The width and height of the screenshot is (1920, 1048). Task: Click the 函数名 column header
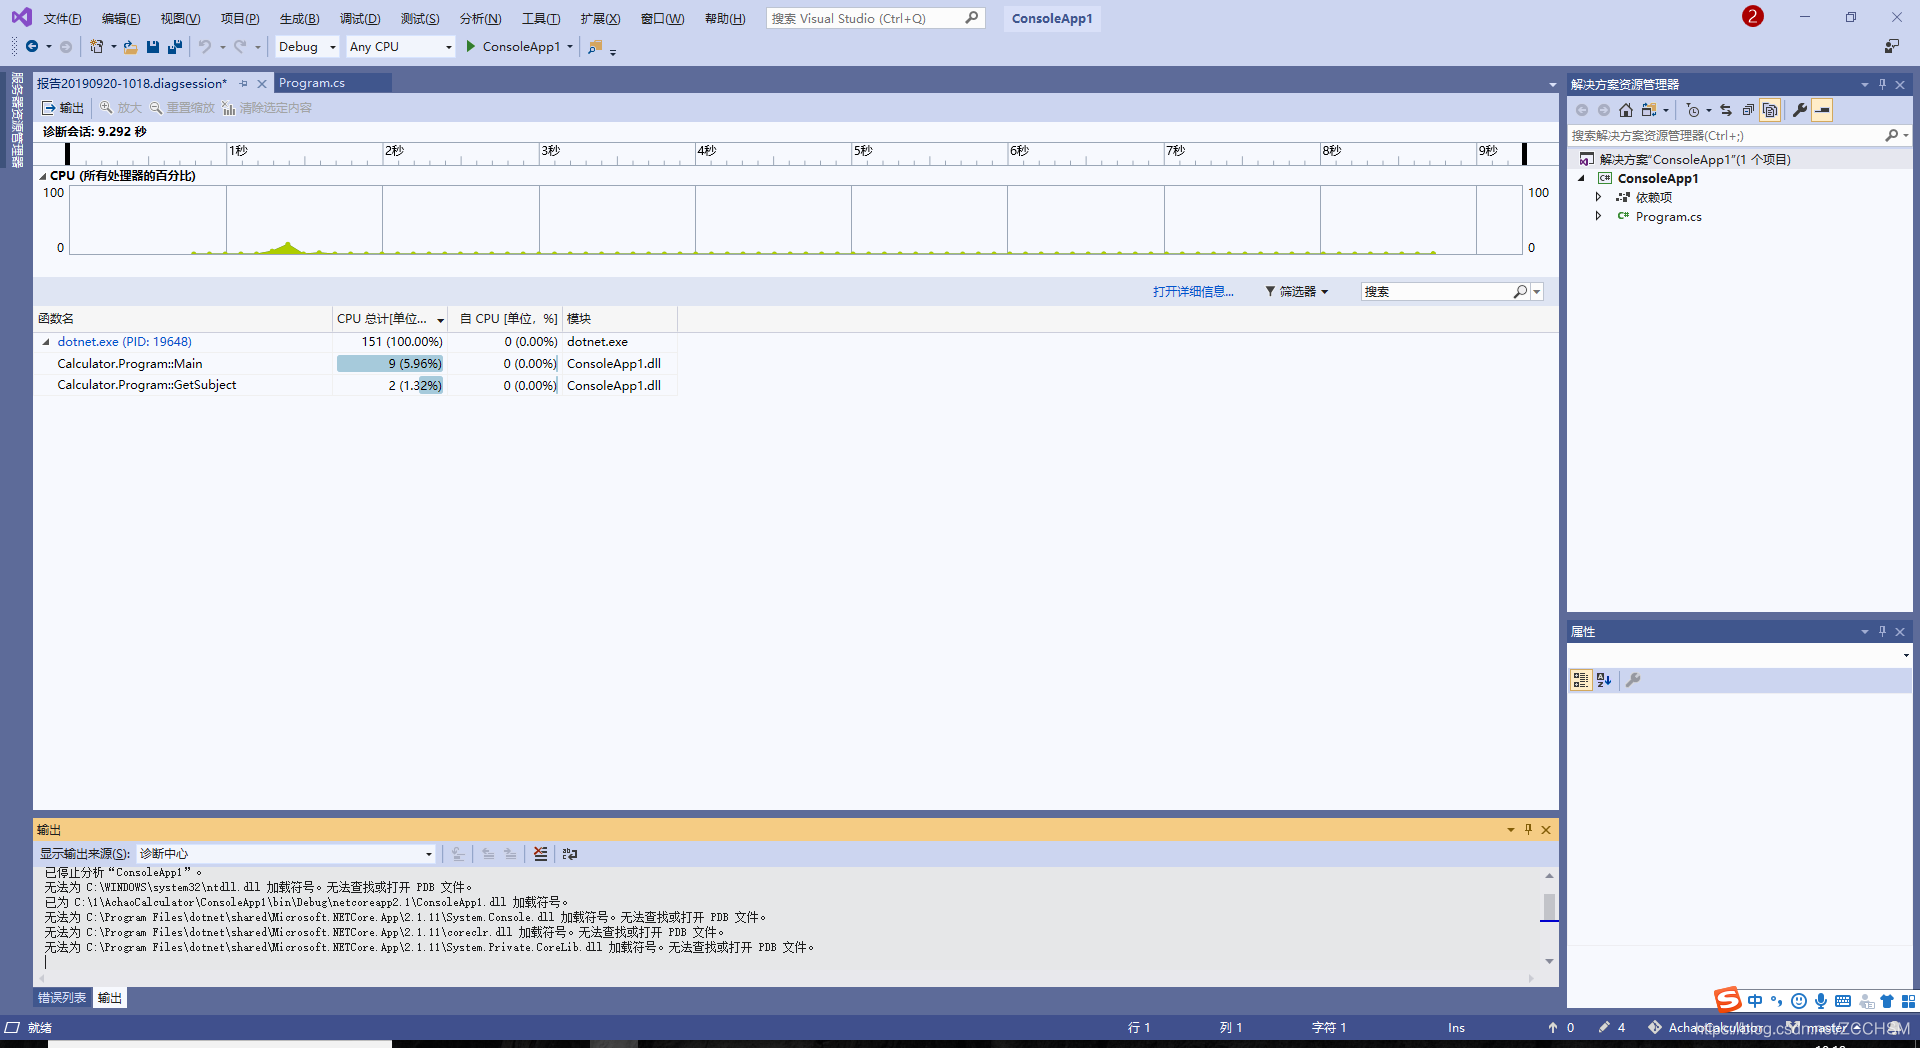183,319
